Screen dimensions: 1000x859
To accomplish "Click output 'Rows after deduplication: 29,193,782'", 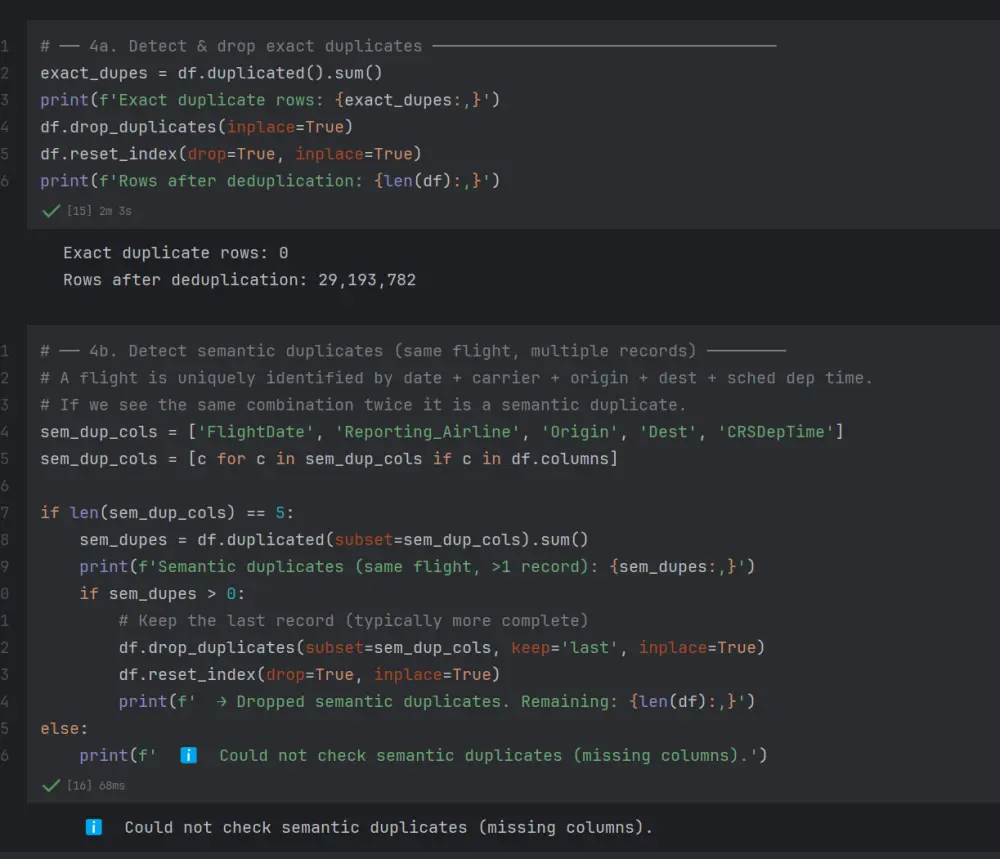I will click(x=239, y=280).
